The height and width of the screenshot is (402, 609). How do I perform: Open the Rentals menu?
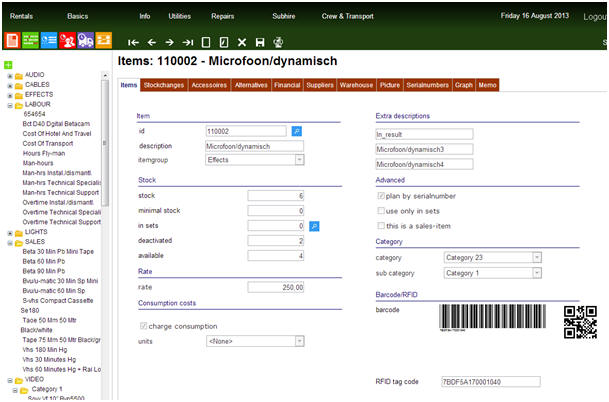coord(21,16)
